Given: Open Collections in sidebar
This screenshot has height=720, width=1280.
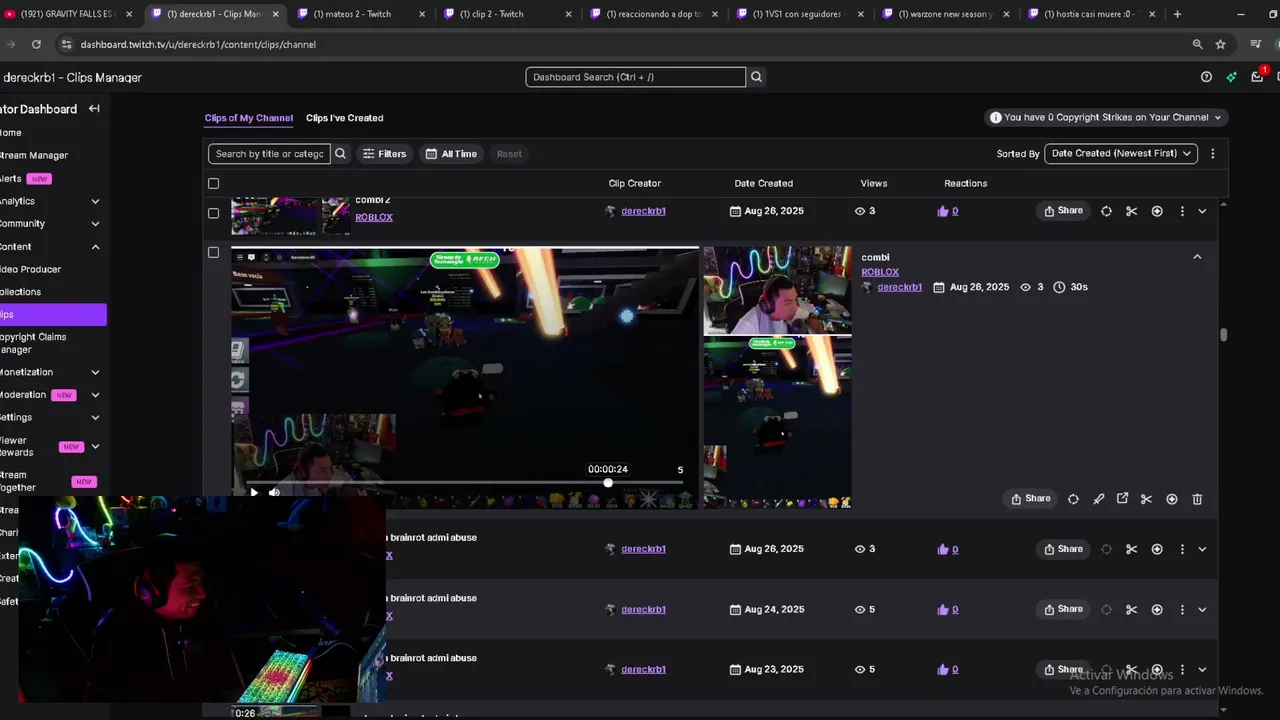Looking at the screenshot, I should coord(20,292).
